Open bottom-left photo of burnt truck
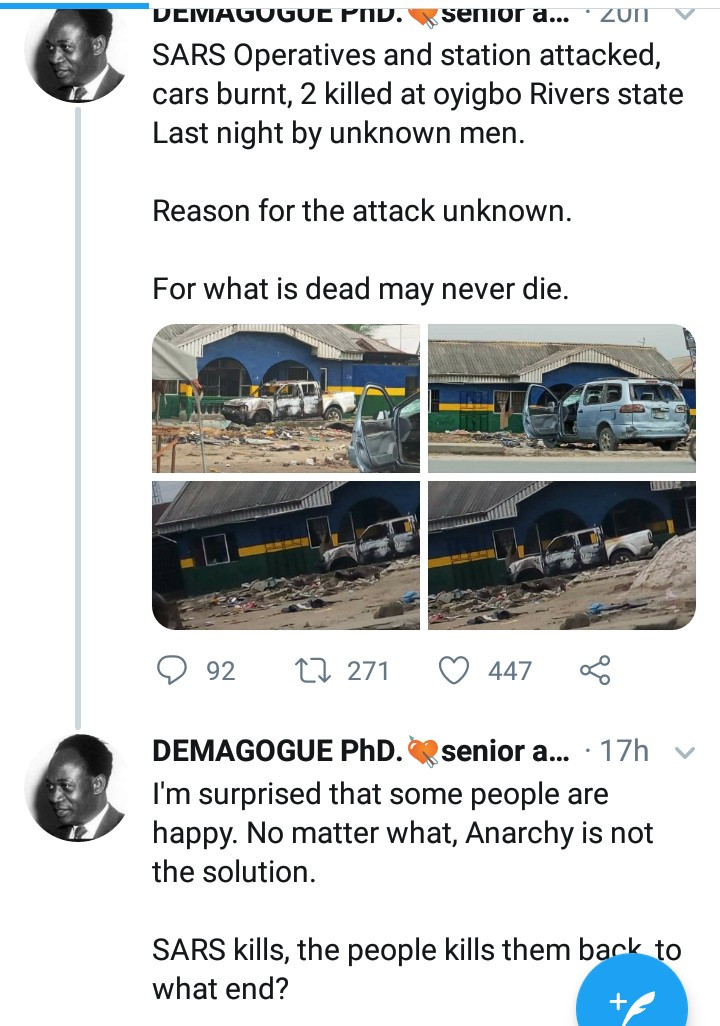 286,555
